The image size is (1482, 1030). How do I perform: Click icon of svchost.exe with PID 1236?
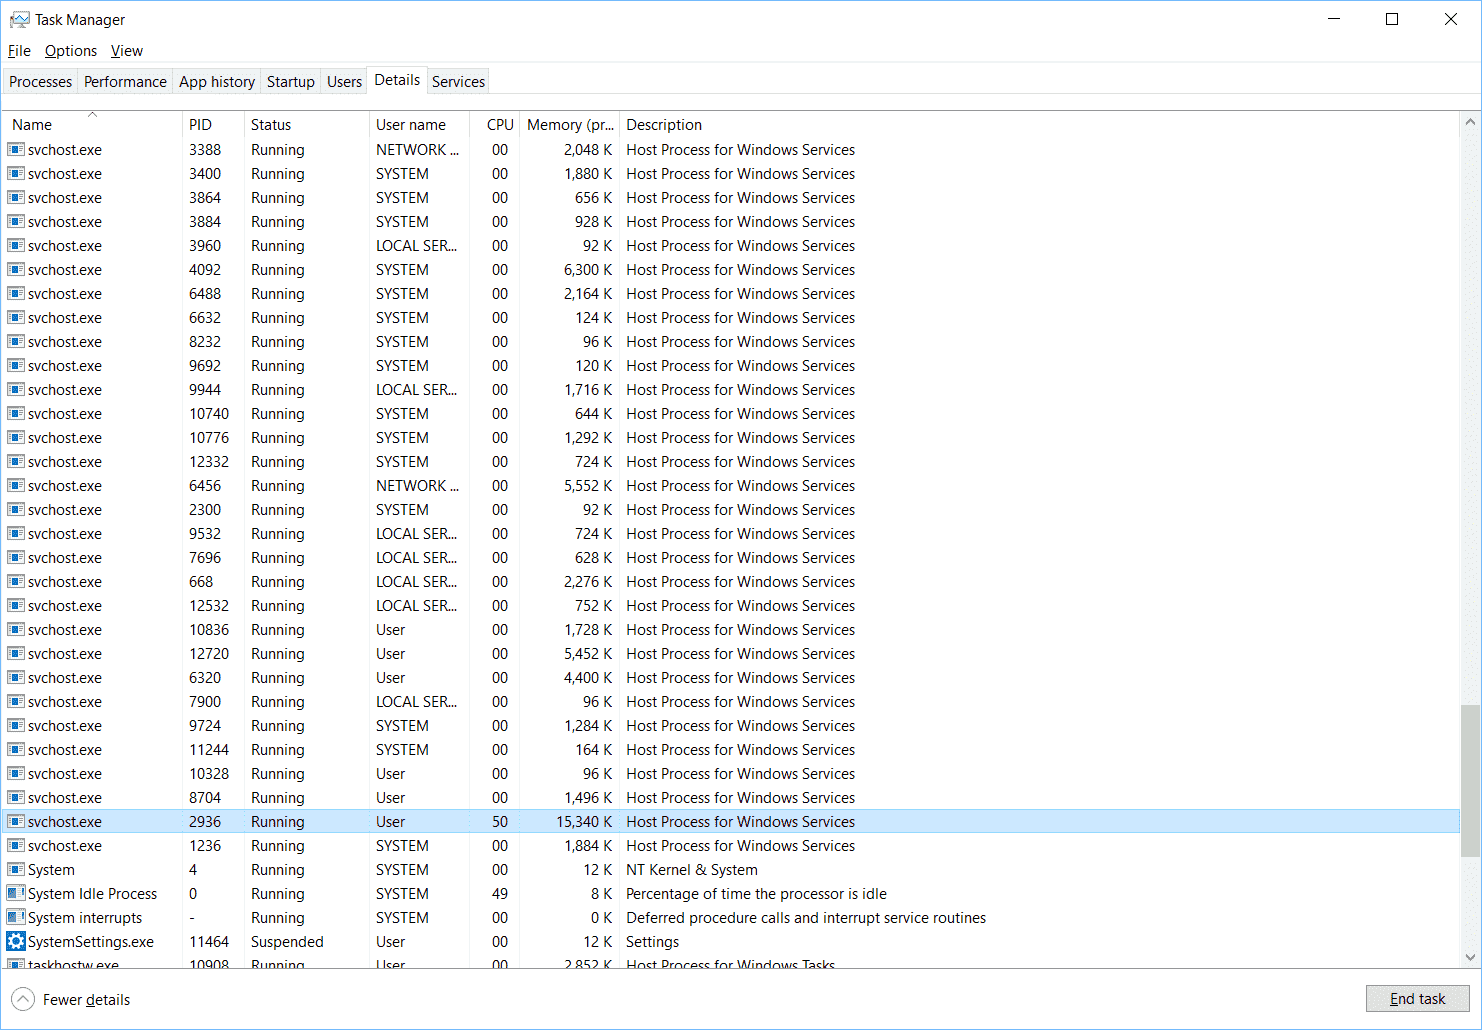coord(15,845)
